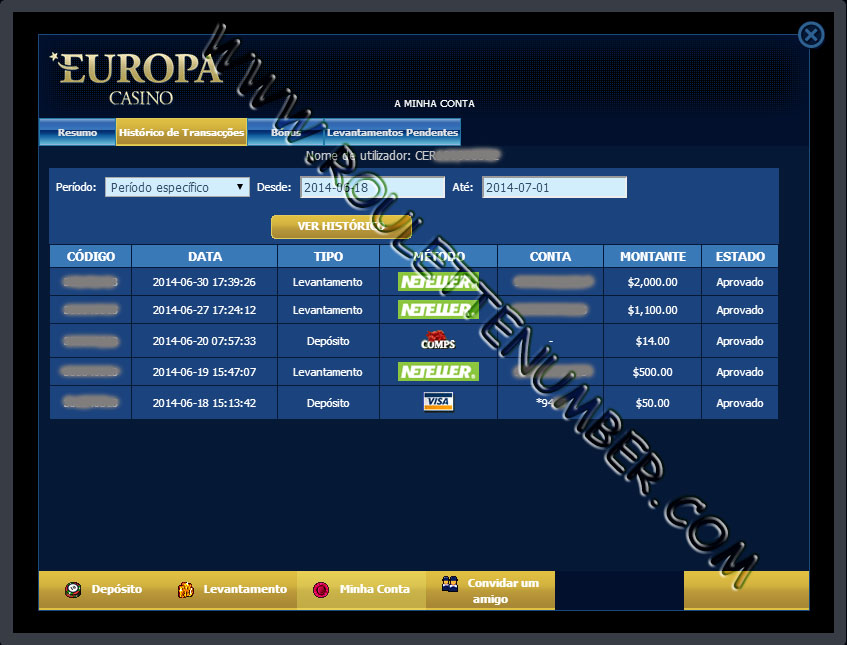Click the CÓDIGO column header

click(91, 257)
